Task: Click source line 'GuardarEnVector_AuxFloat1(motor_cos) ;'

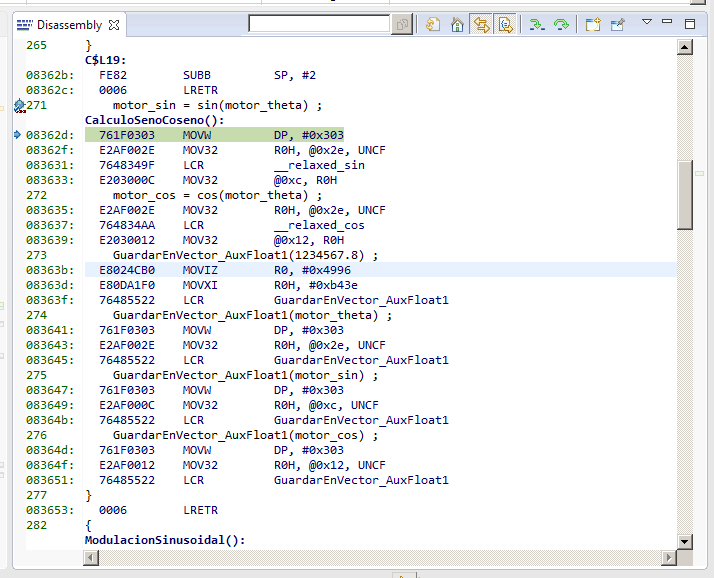Action: pyautogui.click(x=245, y=436)
